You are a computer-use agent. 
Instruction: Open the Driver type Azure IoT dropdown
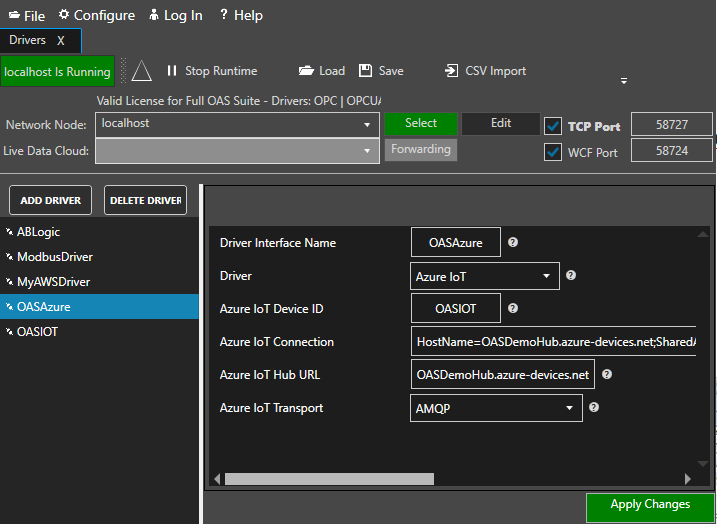coord(546,276)
